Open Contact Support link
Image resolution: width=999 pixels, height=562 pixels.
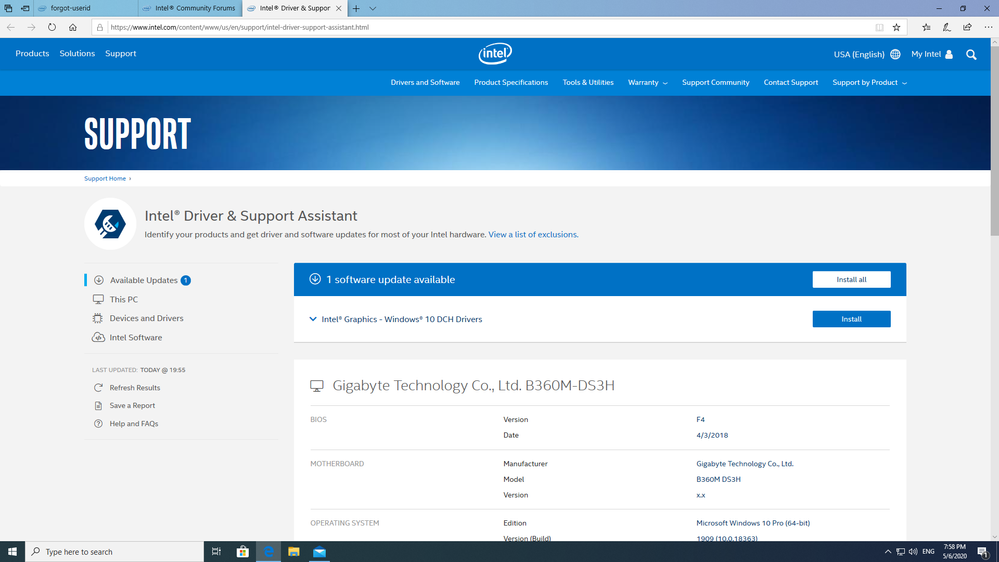coord(791,83)
